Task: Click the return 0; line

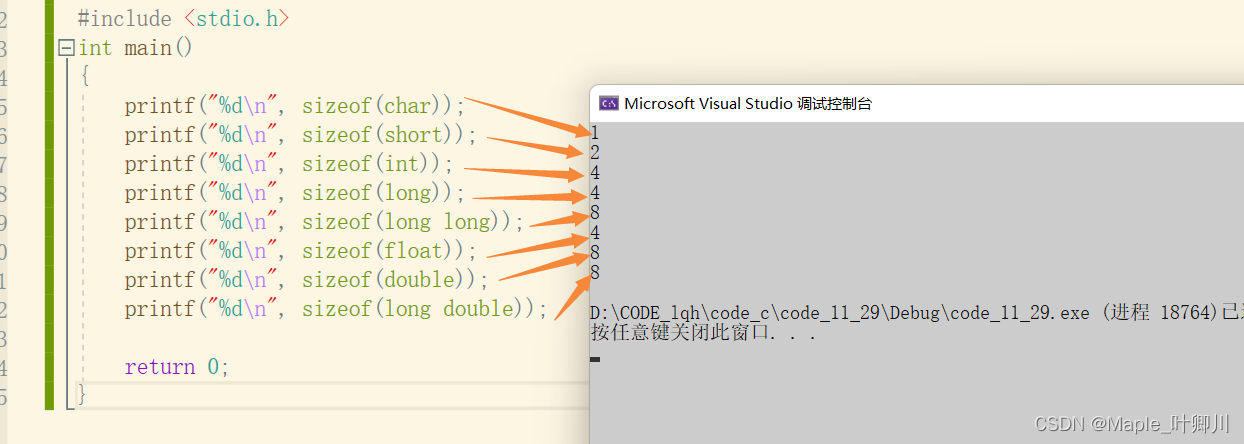Action: (177, 367)
